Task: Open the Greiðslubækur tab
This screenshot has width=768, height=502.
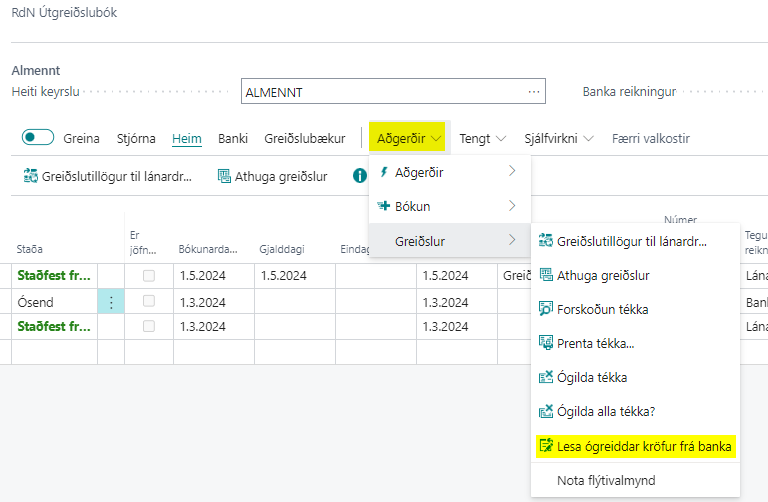Action: click(x=304, y=138)
